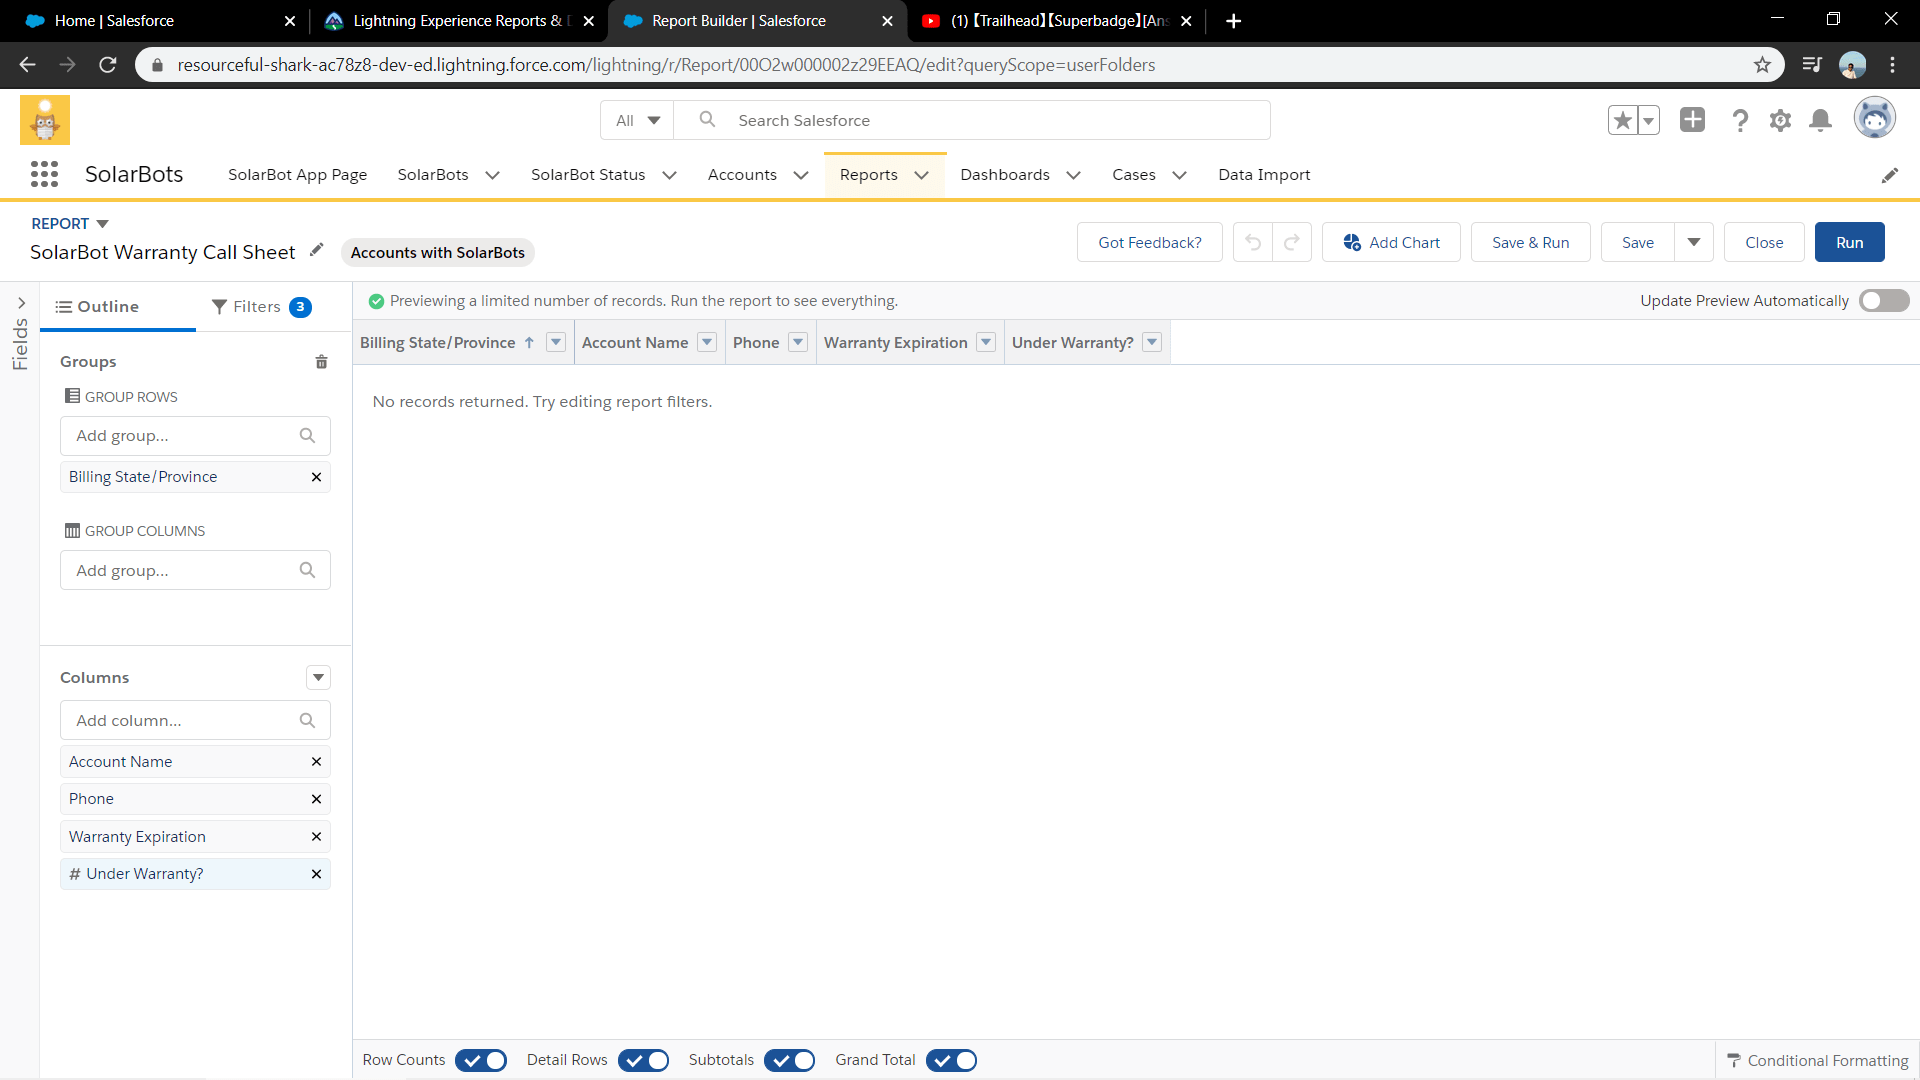
Task: Remove Billing State/Province grouping with X
Action: click(x=316, y=477)
